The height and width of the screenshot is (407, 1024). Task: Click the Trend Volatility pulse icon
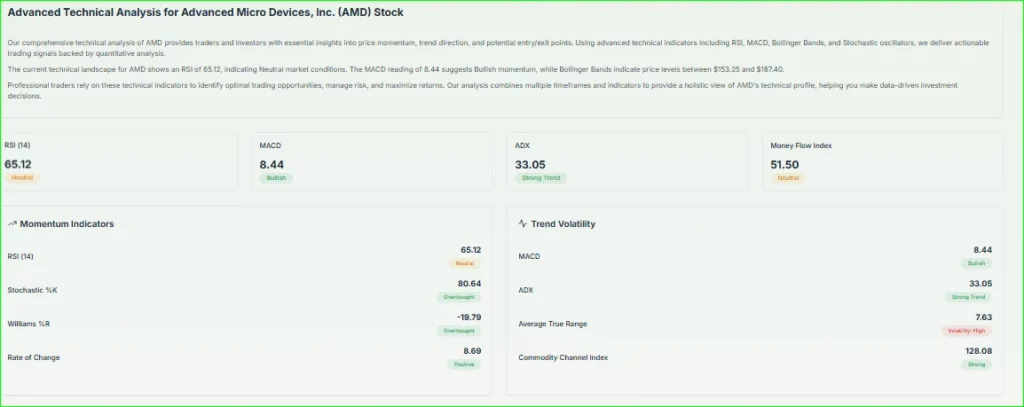point(523,224)
